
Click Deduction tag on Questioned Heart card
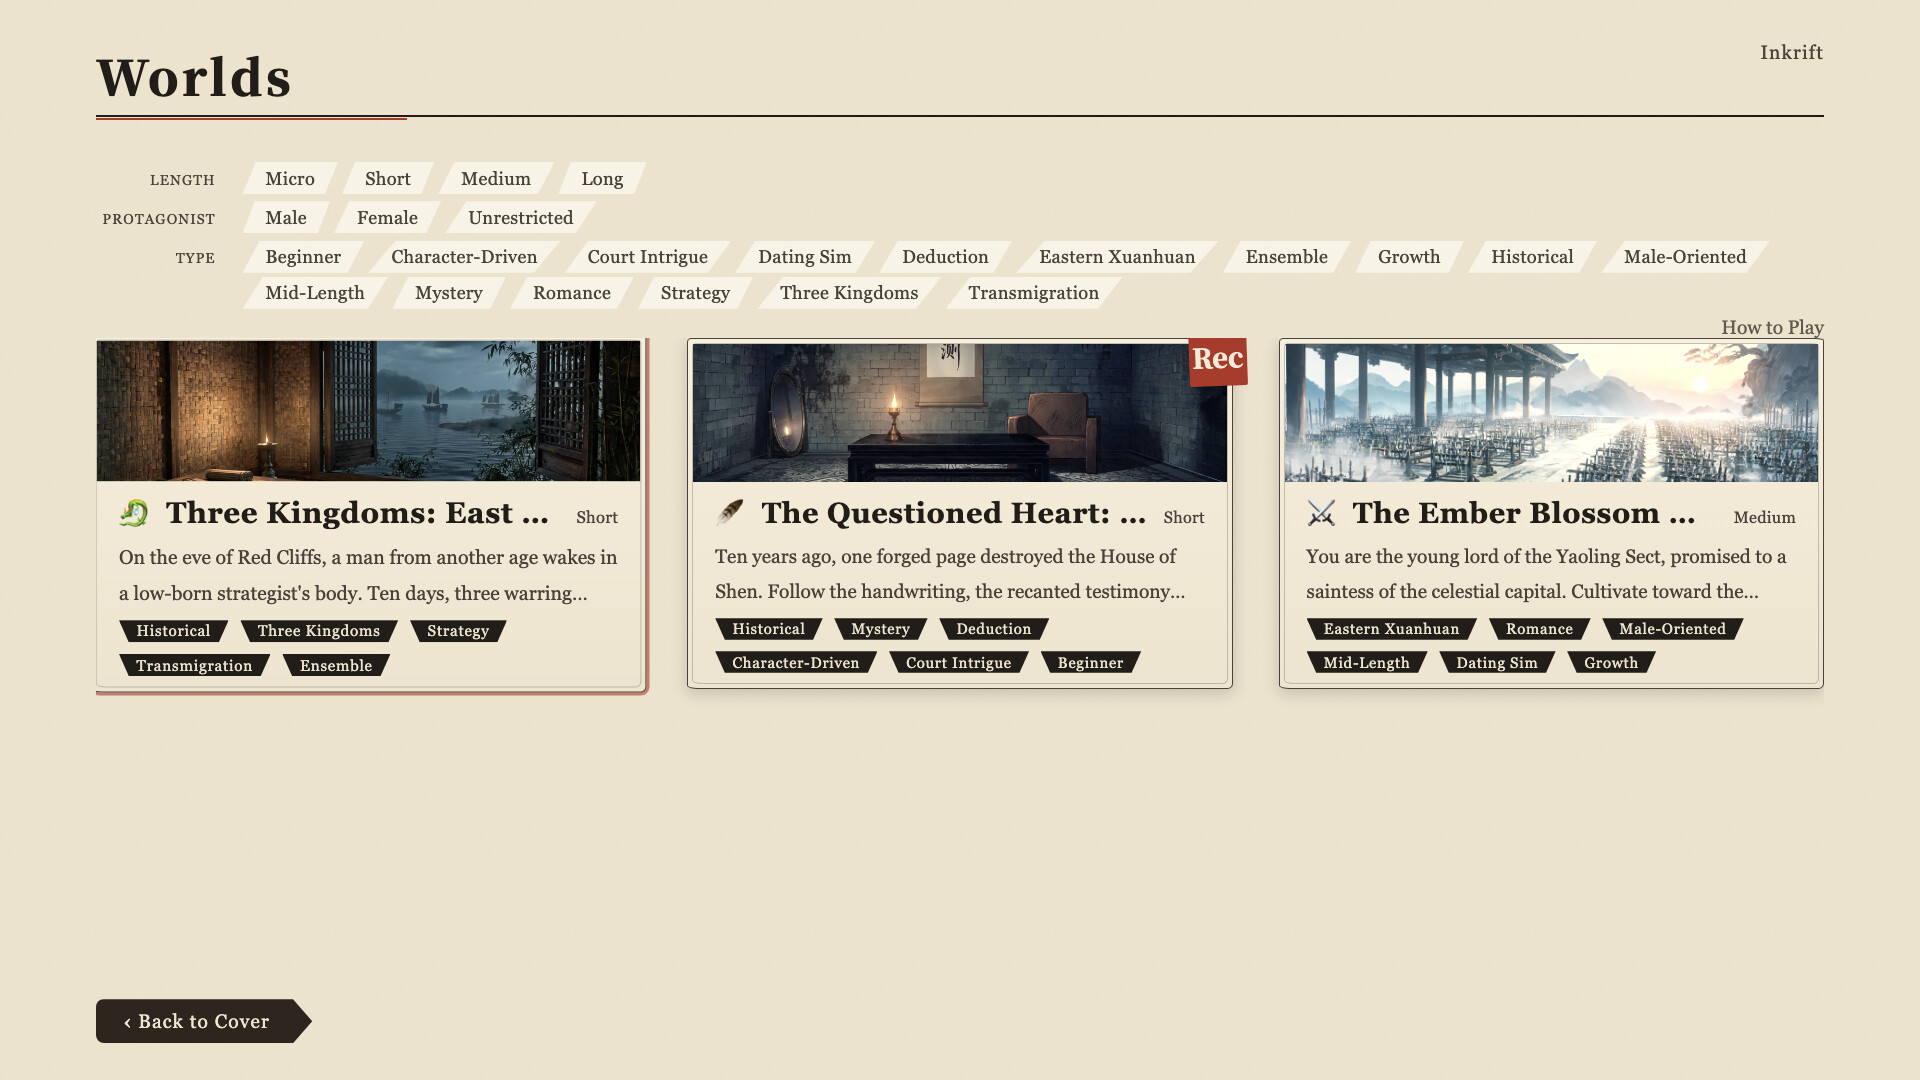pyautogui.click(x=993, y=629)
